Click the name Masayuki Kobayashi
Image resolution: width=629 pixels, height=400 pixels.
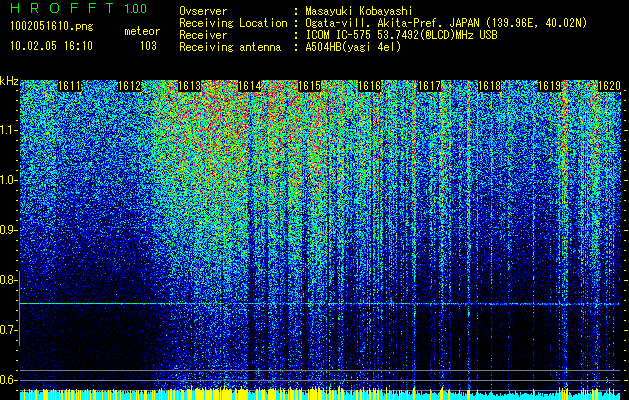pyautogui.click(x=359, y=11)
